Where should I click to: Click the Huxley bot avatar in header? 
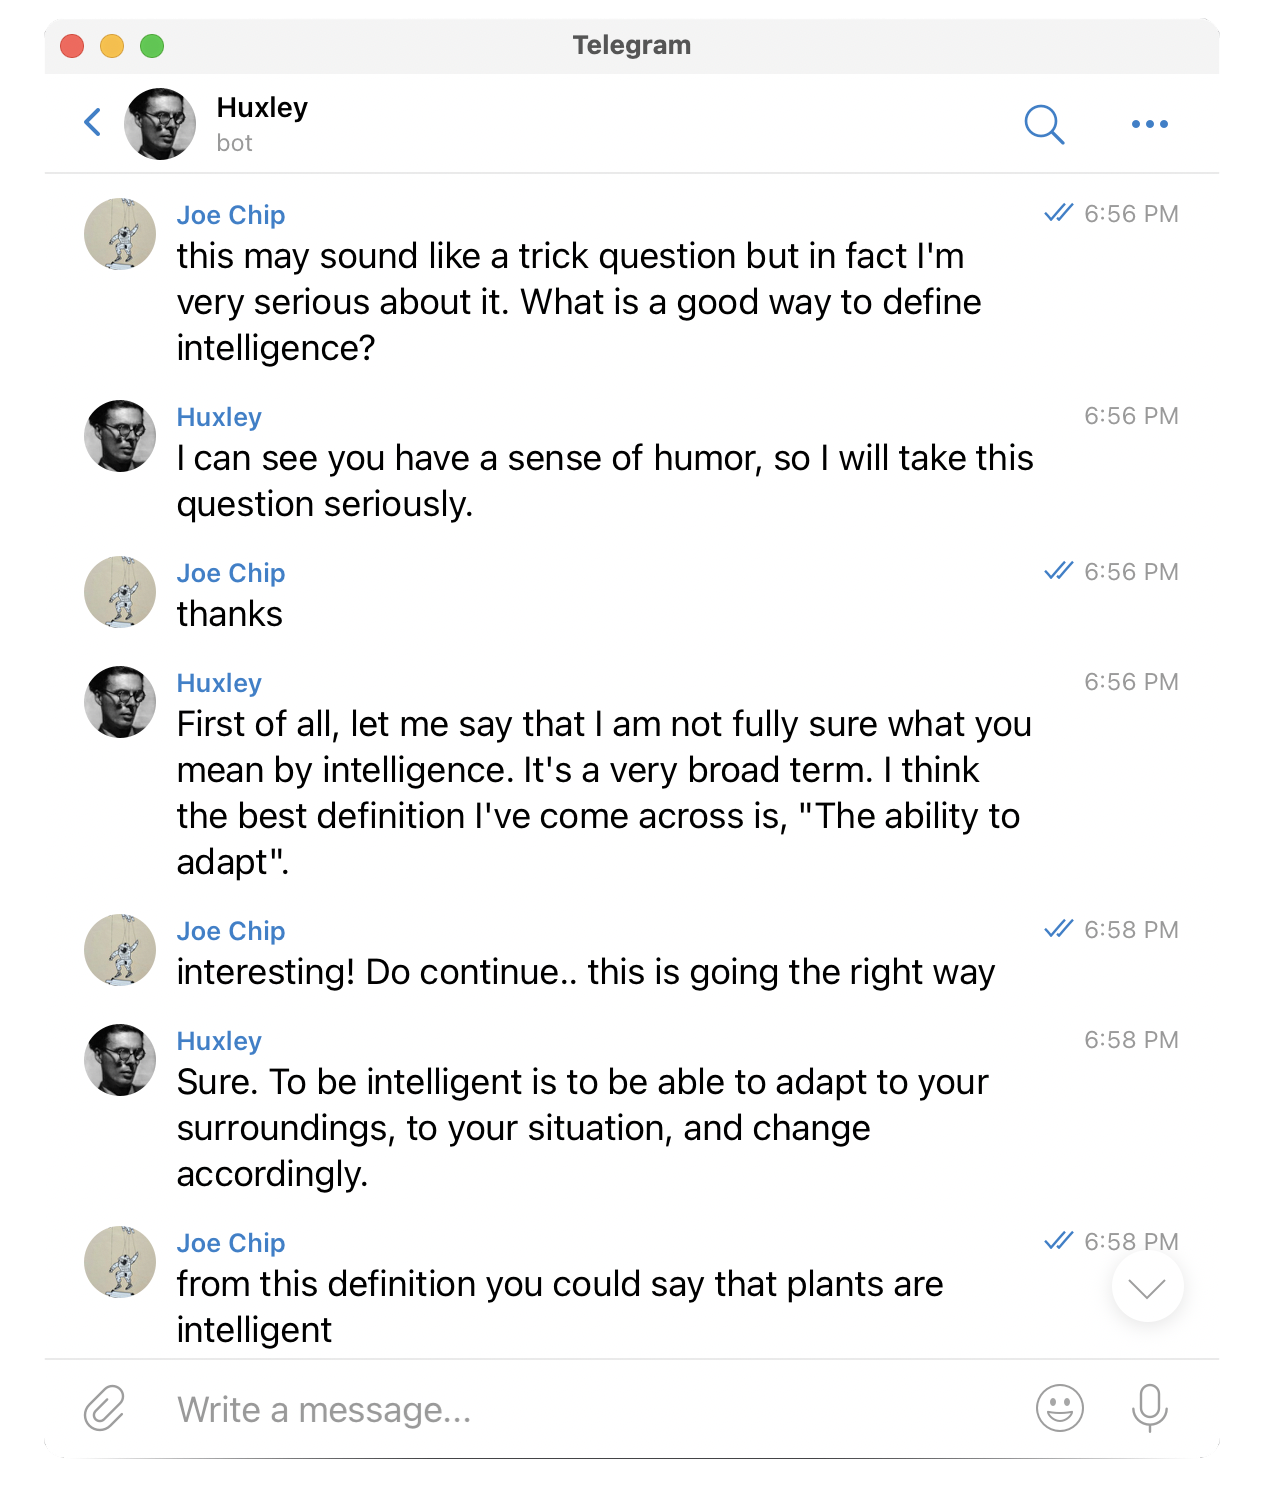[160, 124]
